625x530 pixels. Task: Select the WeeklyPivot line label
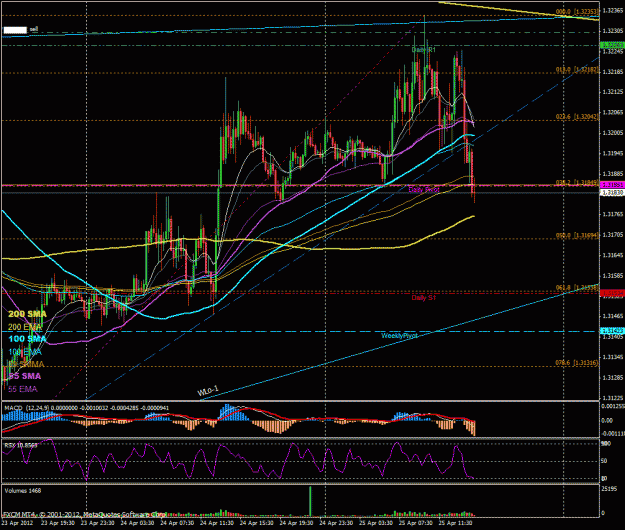coord(399,336)
